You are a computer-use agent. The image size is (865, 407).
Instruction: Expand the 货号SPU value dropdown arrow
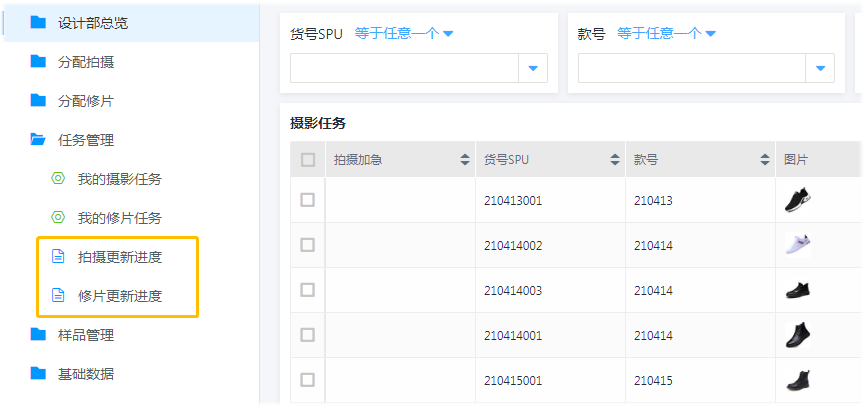(x=533, y=68)
